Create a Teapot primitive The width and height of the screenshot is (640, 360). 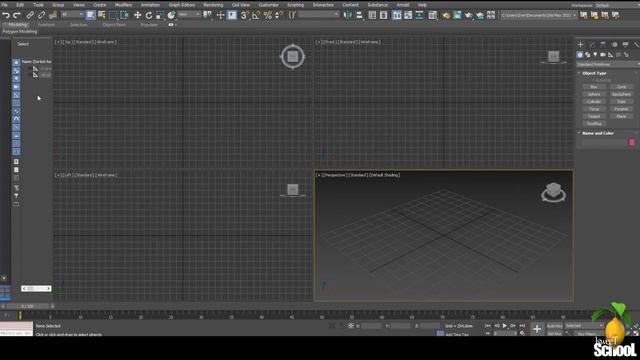tap(594, 116)
